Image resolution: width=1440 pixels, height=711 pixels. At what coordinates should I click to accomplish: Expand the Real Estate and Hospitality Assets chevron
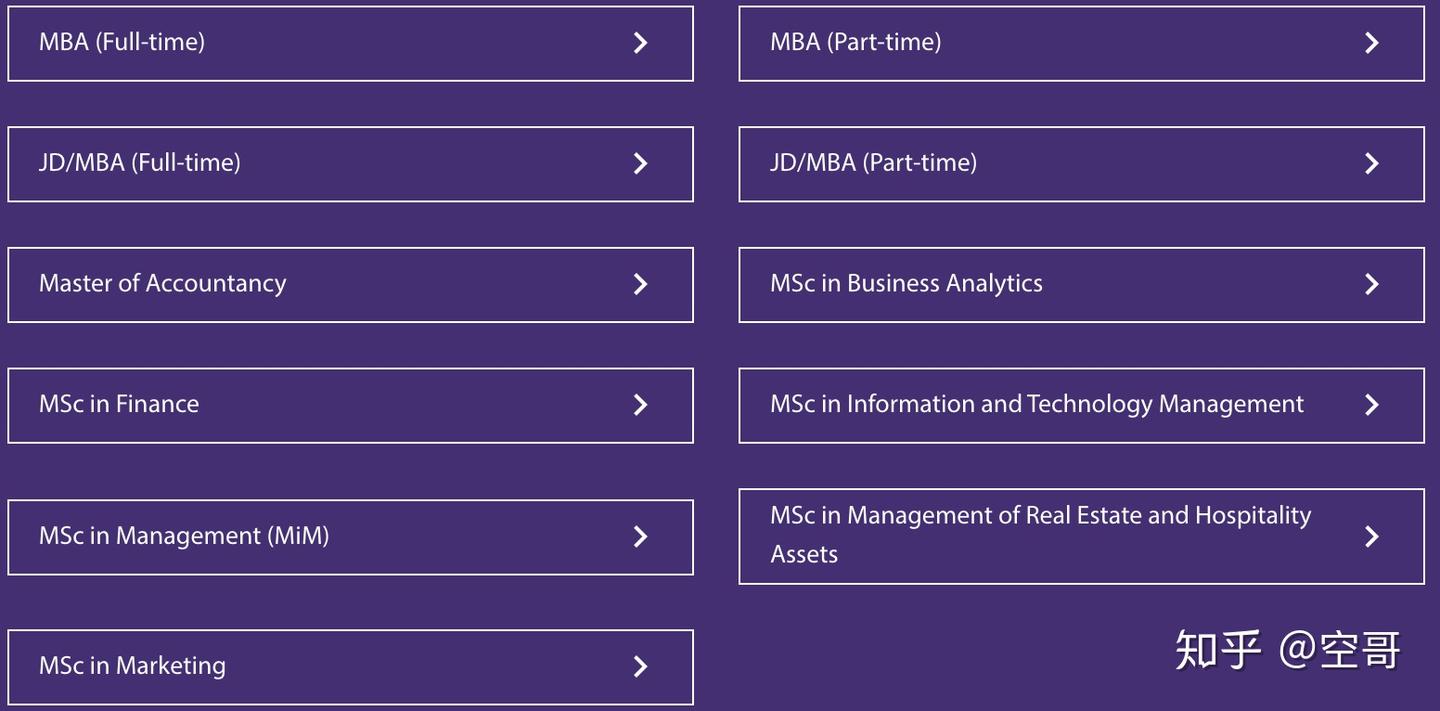click(1372, 537)
